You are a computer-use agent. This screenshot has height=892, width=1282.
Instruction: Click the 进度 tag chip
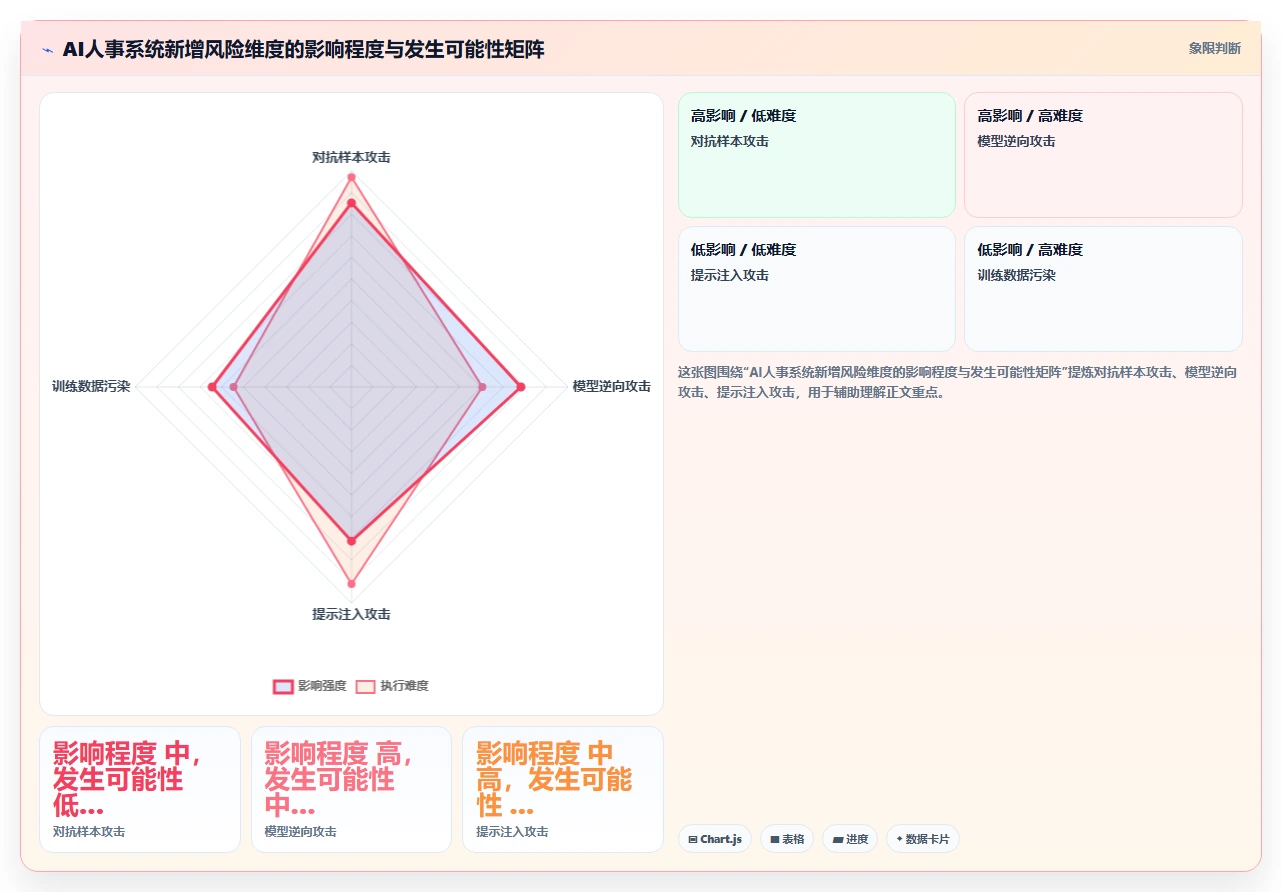point(850,839)
